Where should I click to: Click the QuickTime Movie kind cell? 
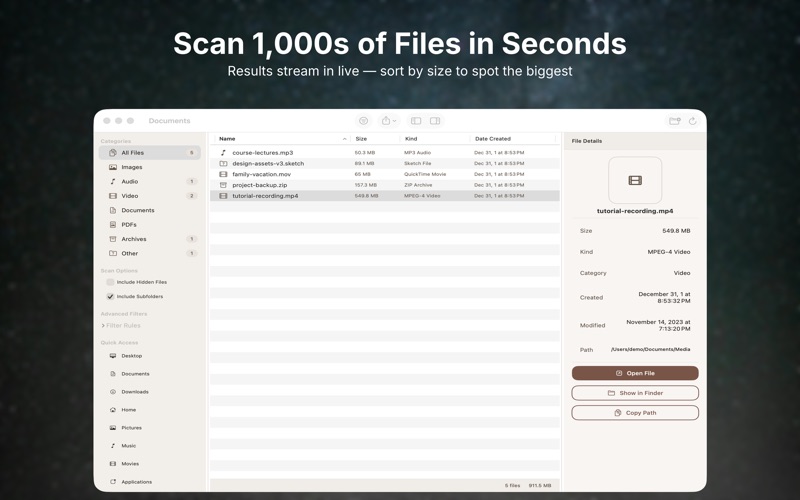[x=425, y=174]
